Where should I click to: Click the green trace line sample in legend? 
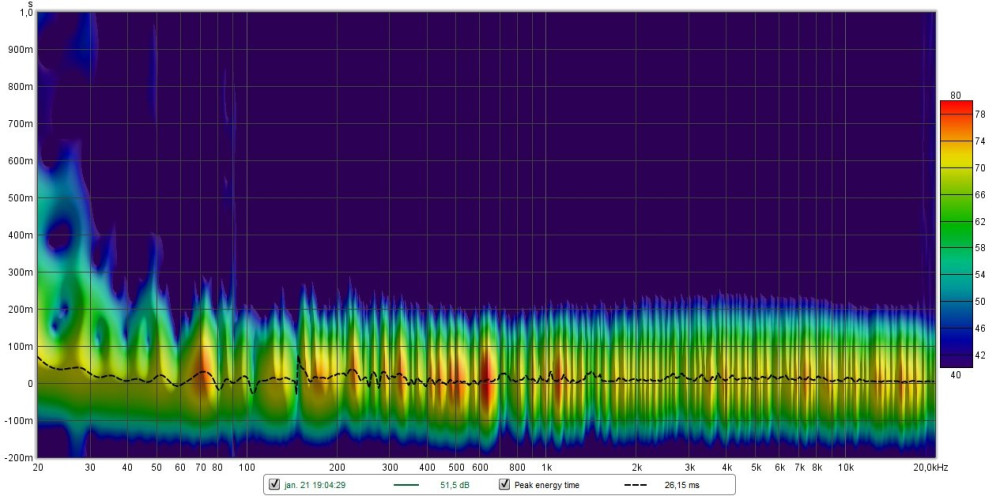click(407, 485)
